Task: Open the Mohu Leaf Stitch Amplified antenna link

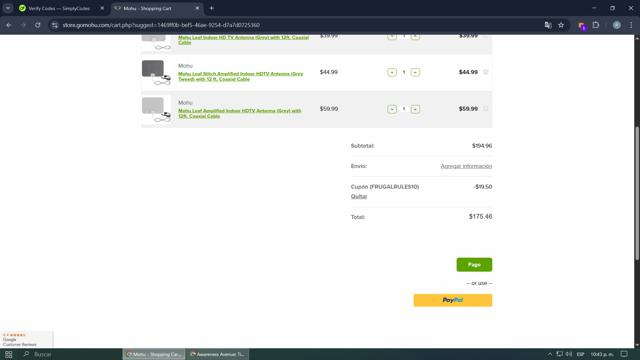Action: click(x=240, y=76)
